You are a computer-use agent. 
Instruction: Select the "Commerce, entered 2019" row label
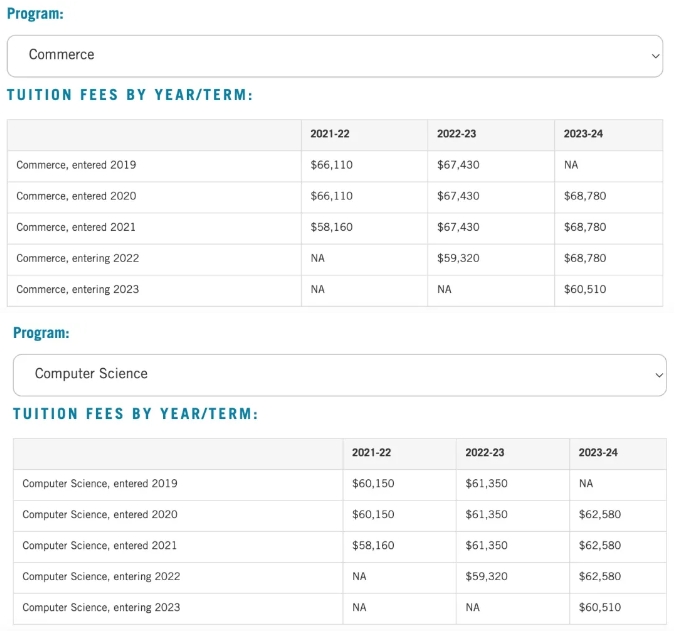tap(76, 165)
